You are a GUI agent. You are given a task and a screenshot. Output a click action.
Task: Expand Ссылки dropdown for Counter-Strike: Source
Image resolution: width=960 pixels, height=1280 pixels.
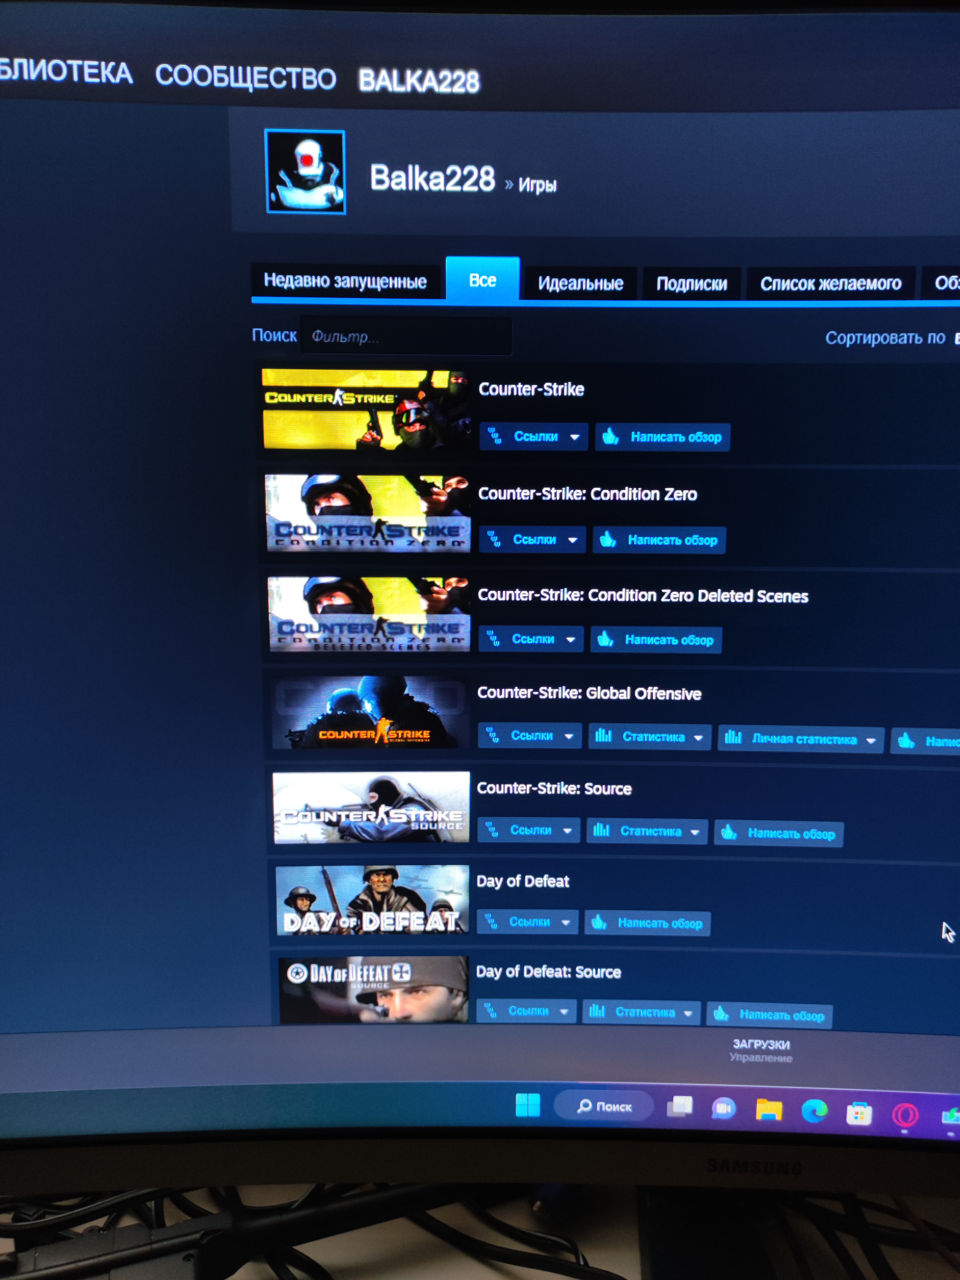point(528,830)
